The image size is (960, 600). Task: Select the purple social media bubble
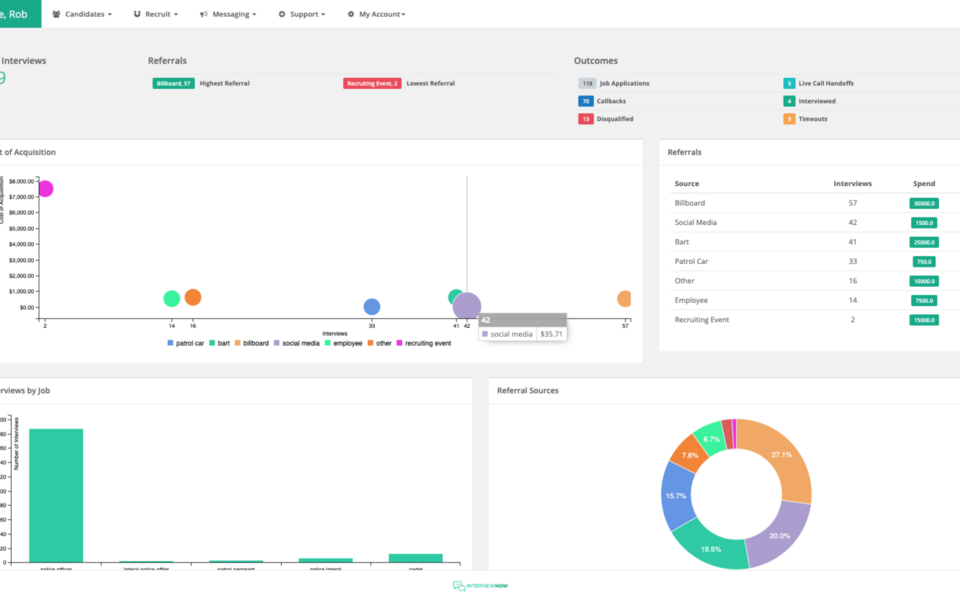(467, 306)
